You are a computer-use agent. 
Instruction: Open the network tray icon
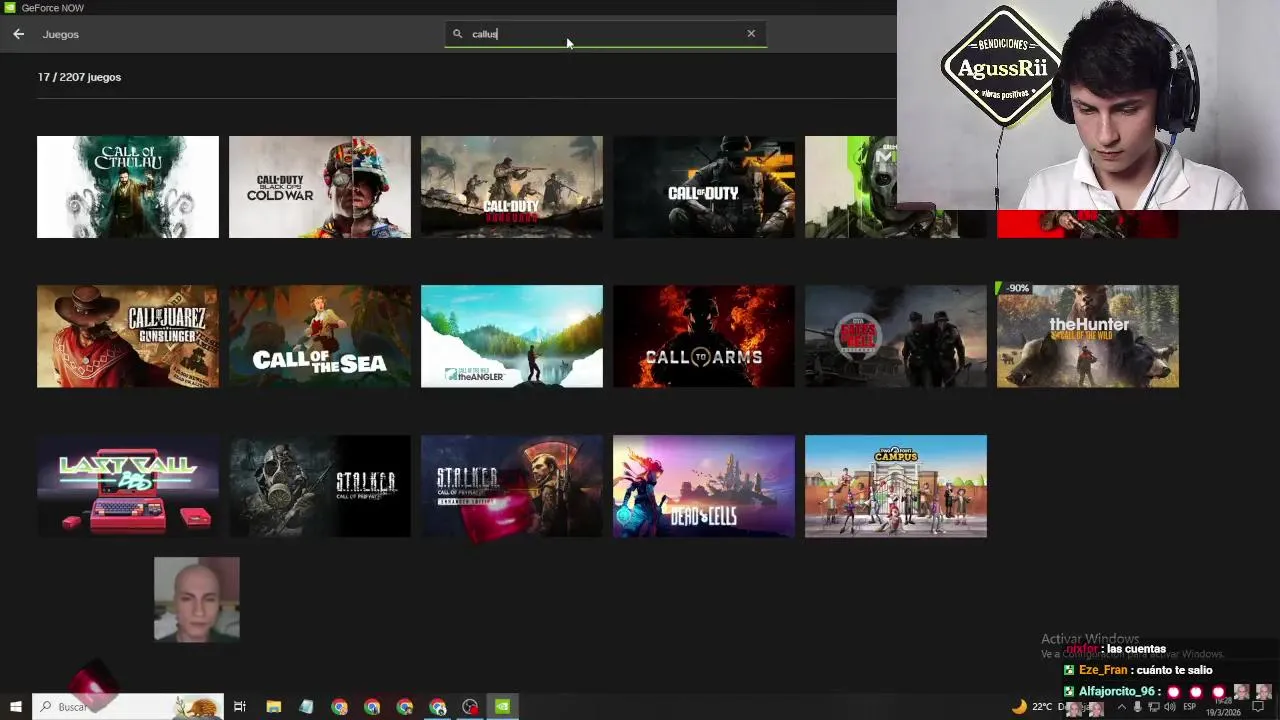coord(1153,707)
